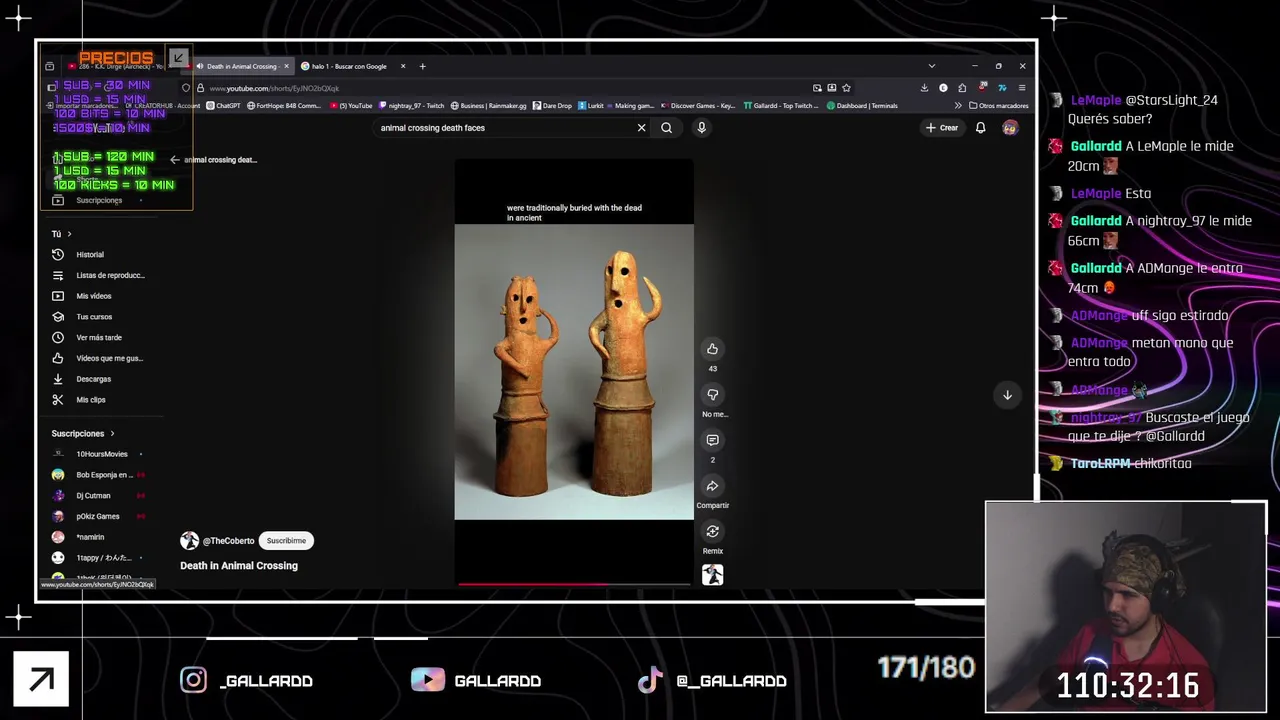The width and height of the screenshot is (1280, 720).
Task: Open ChatGPT bookmark
Action: tap(224, 106)
